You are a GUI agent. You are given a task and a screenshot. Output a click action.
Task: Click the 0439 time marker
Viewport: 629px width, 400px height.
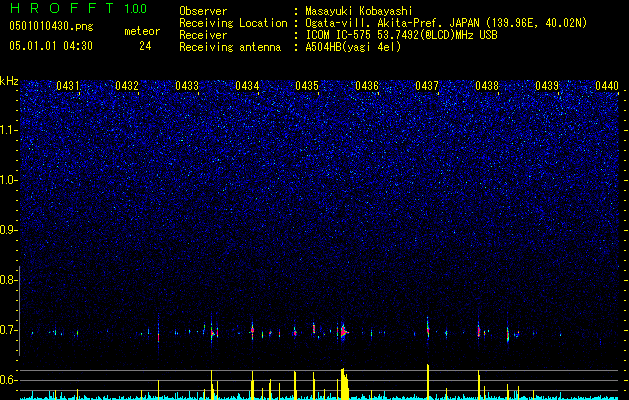coord(547,86)
